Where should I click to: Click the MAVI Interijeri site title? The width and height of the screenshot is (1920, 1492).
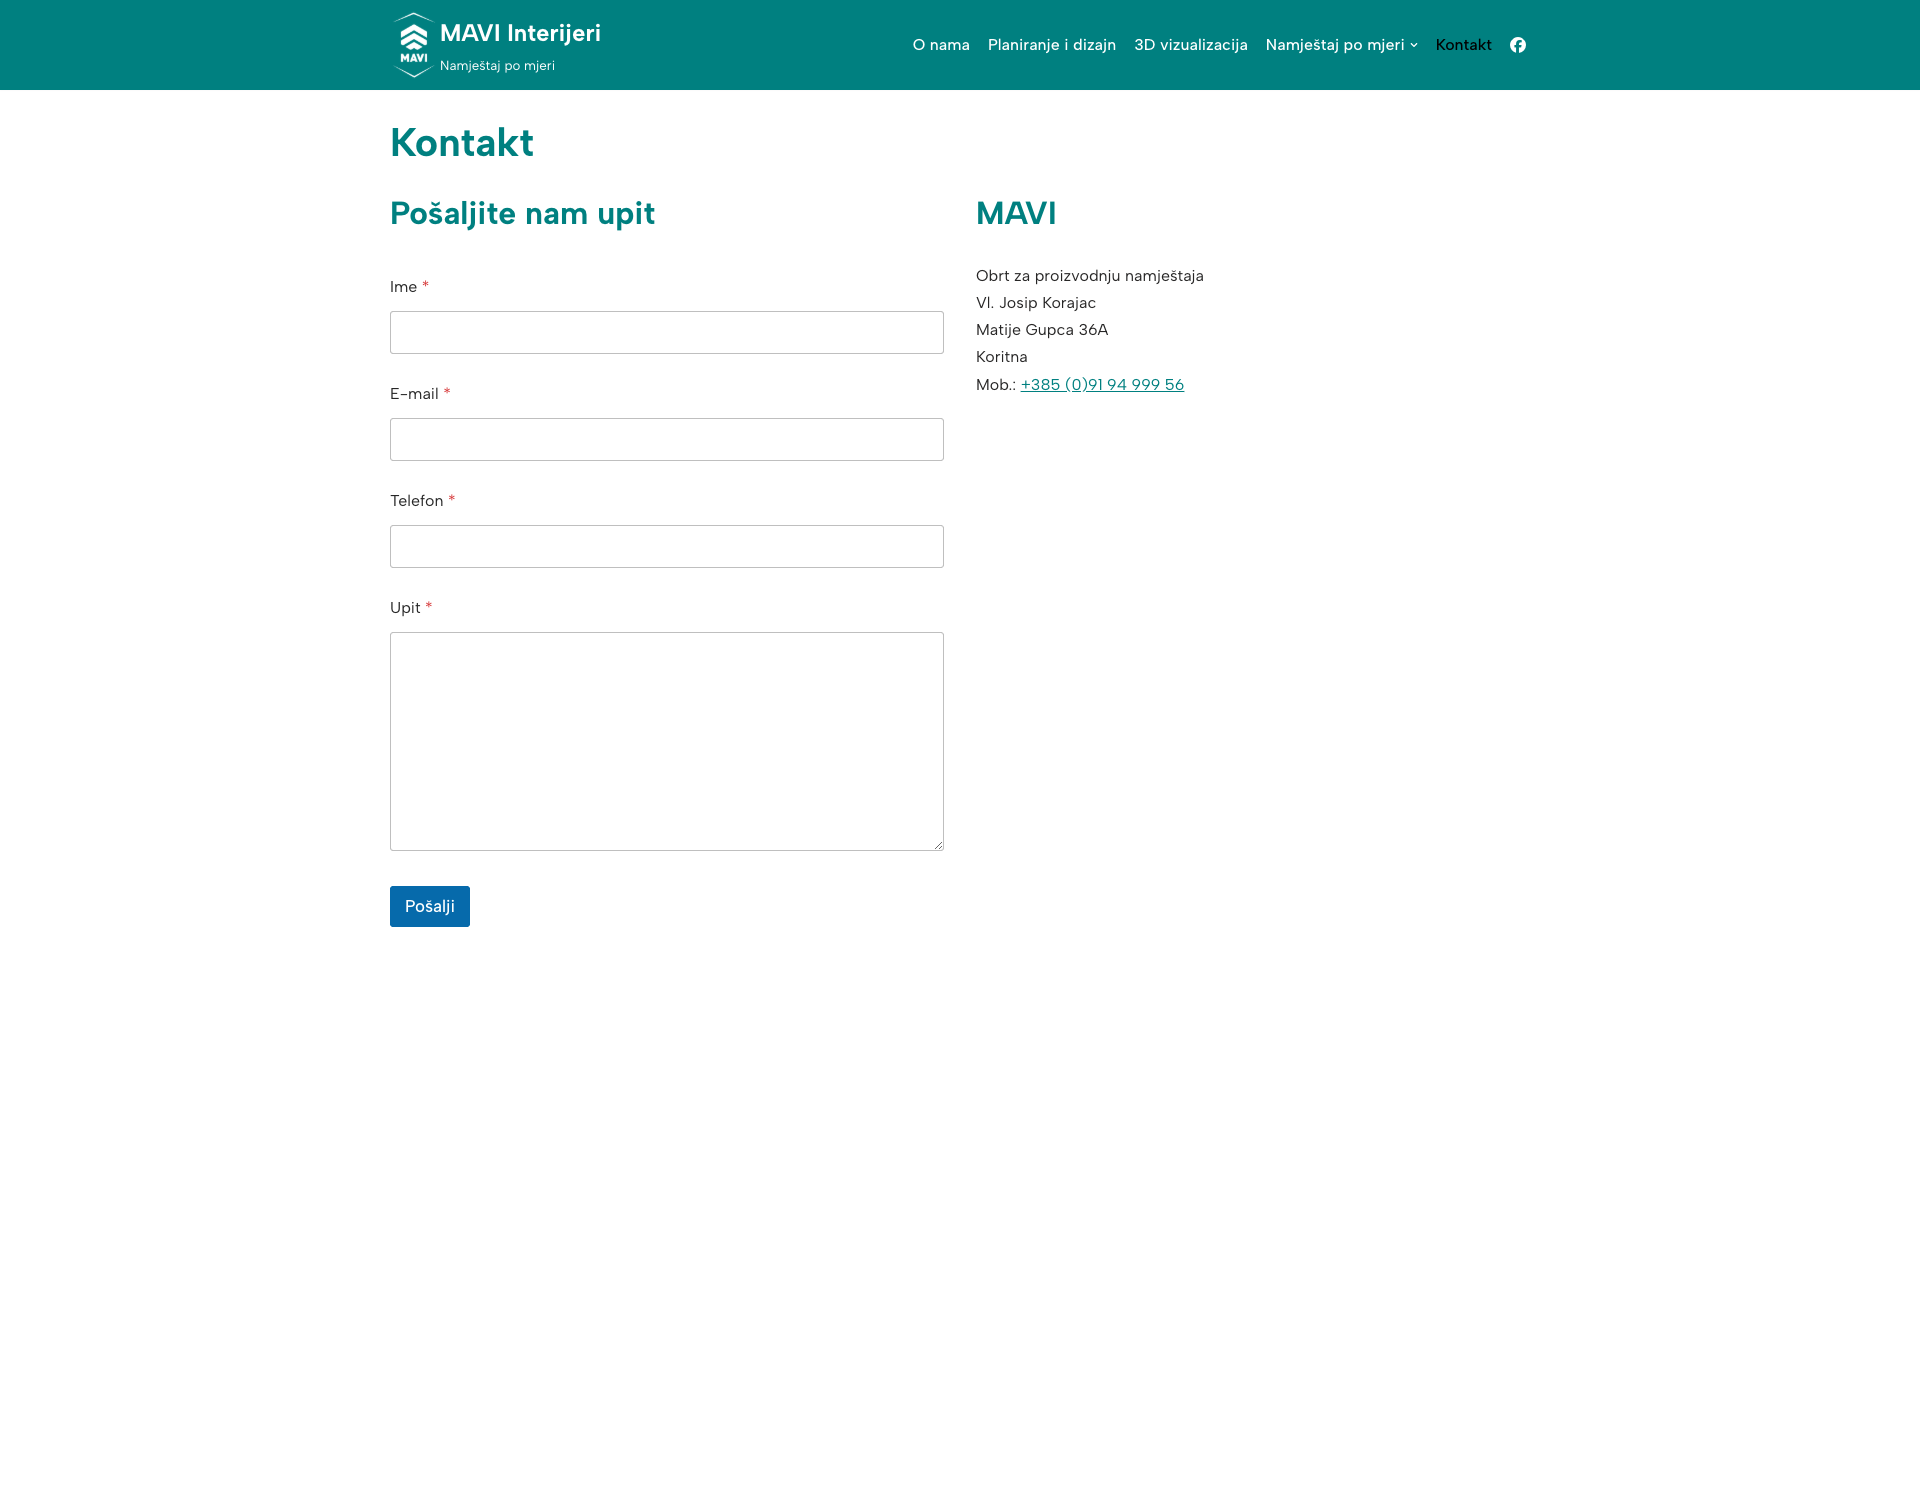(x=520, y=33)
